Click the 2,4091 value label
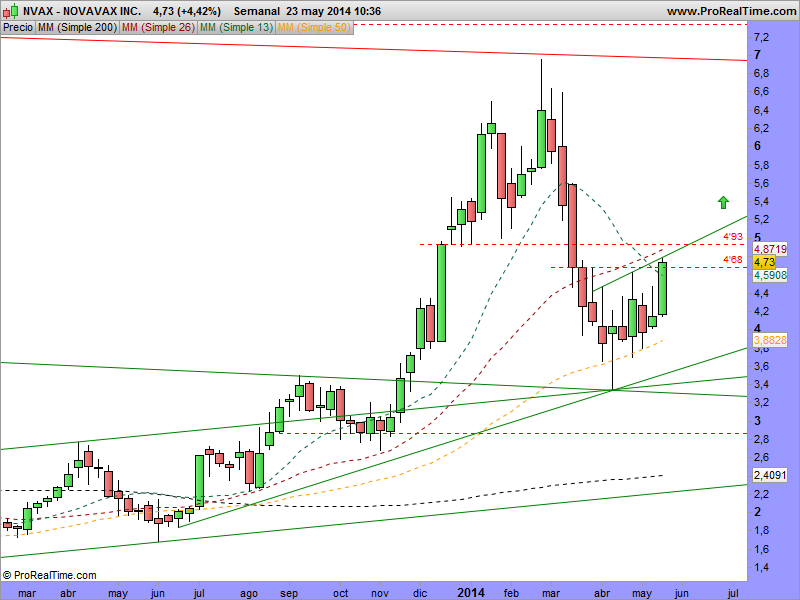 [x=770, y=475]
